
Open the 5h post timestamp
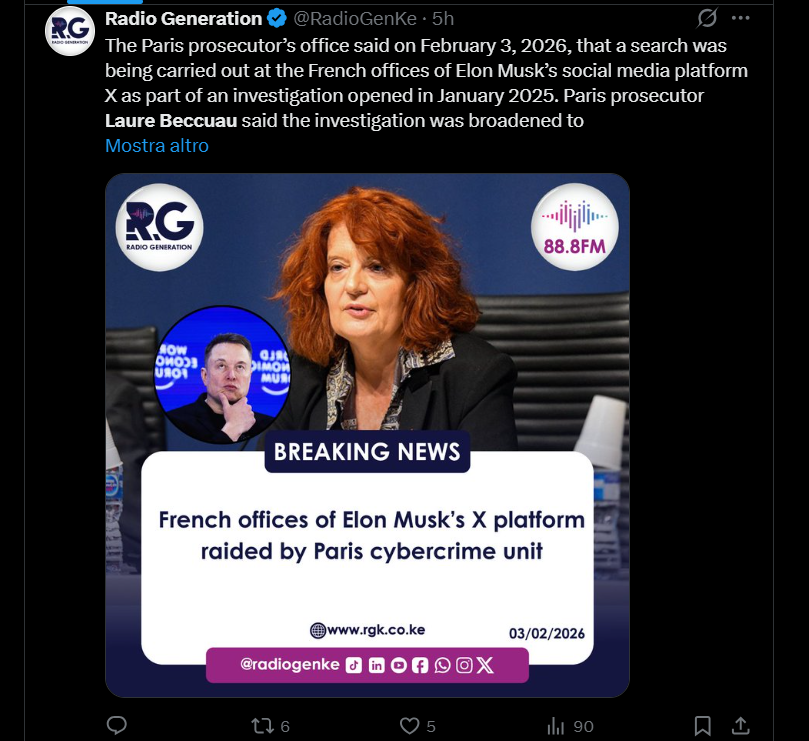(x=443, y=19)
